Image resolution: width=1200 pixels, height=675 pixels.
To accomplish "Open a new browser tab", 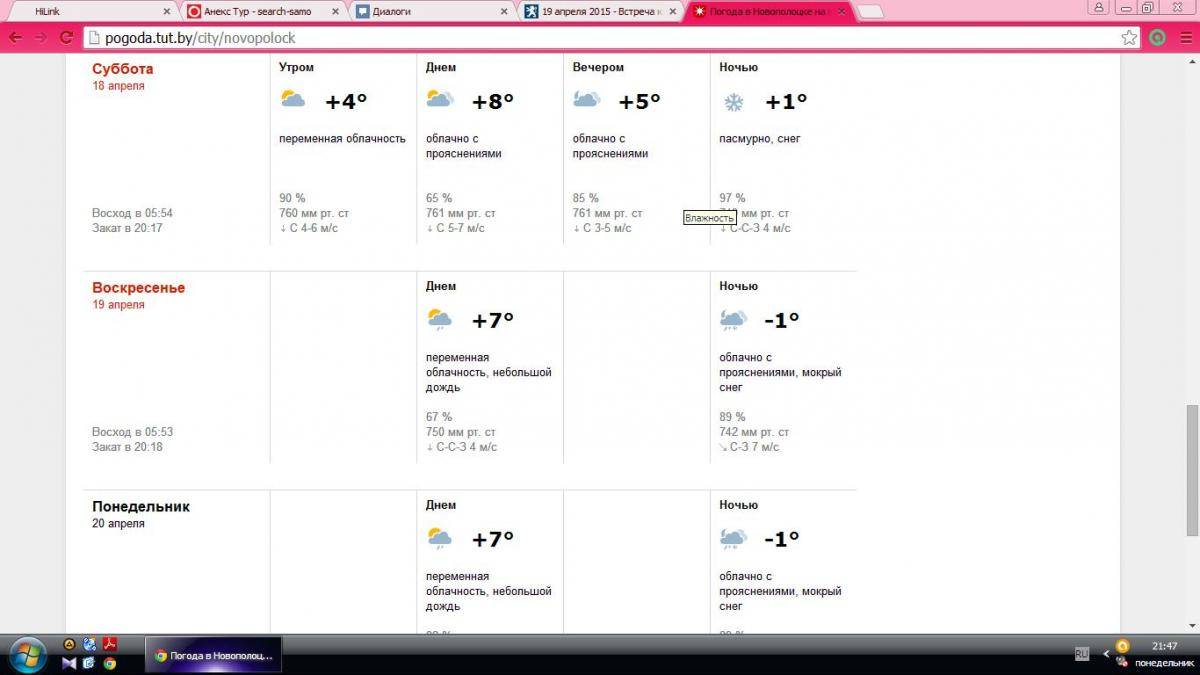I will click(870, 12).
